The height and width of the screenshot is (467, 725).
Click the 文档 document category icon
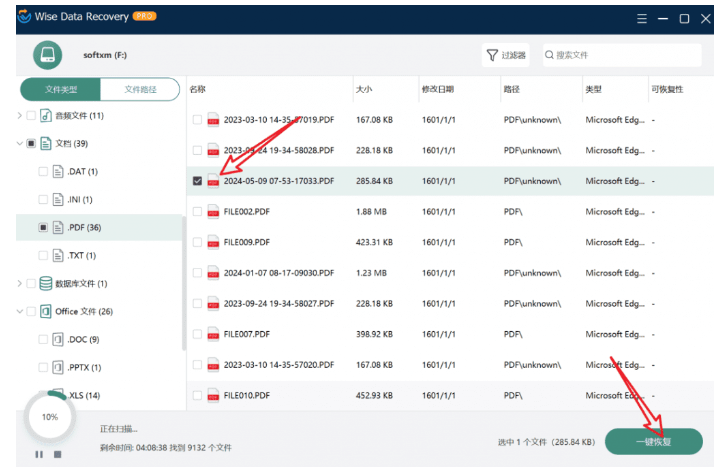coord(46,144)
